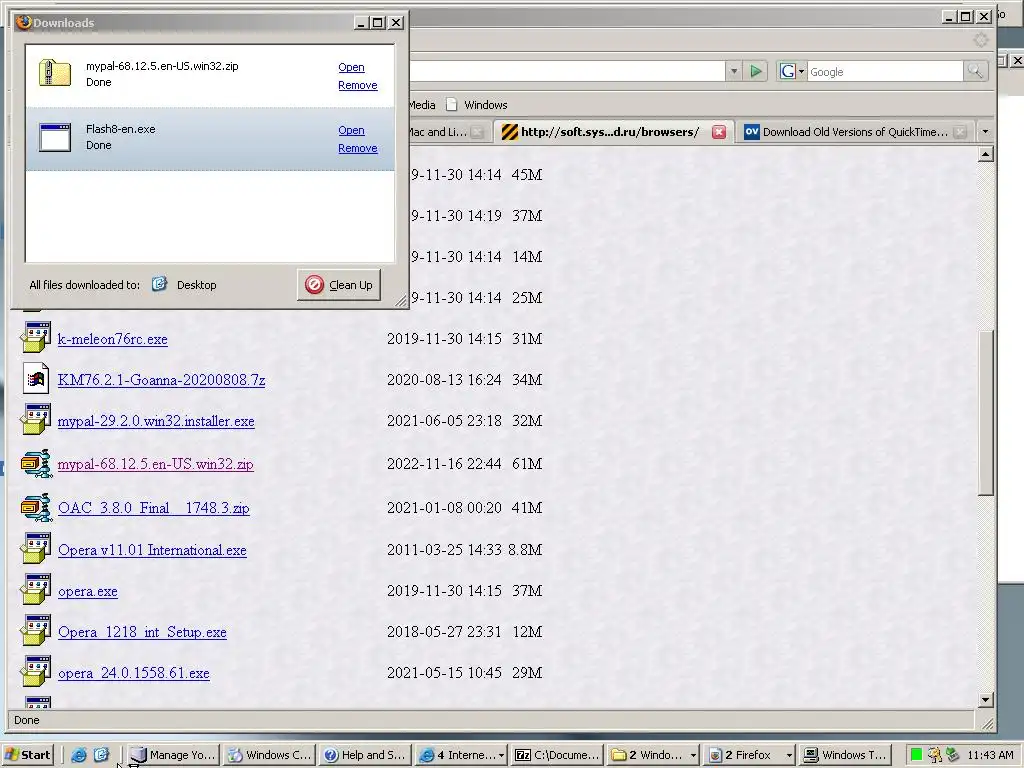Switch to Help and S... taskbar window

(x=365, y=755)
